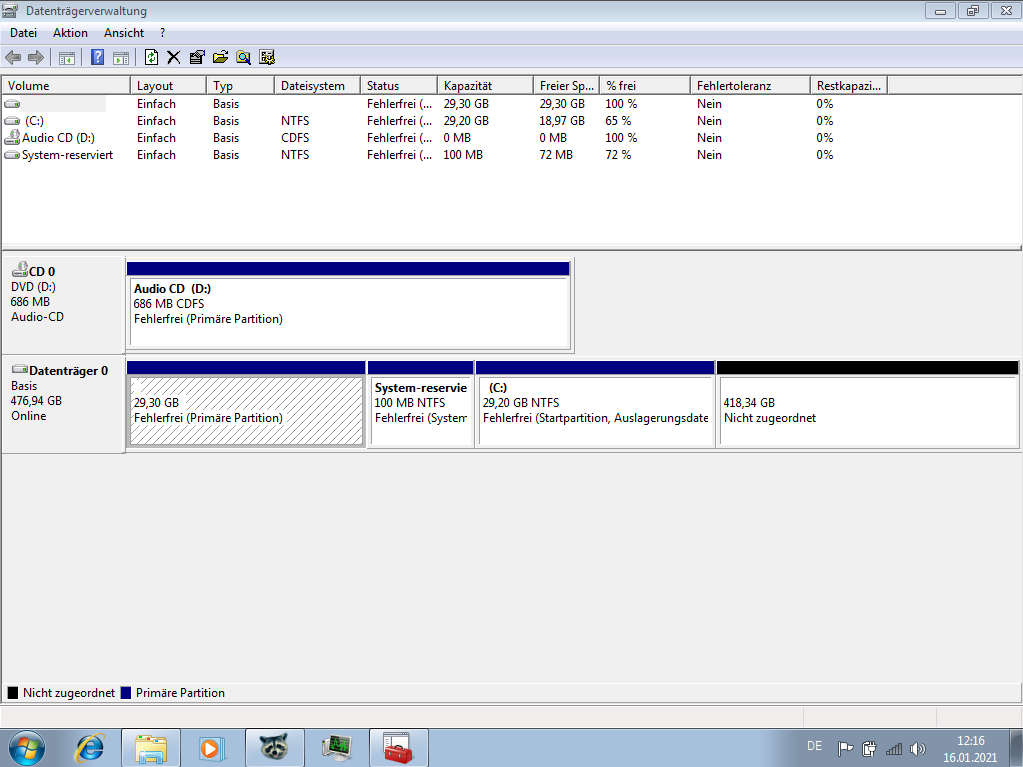Screen dimensions: 1023x767
Task: Click the open folder toolbar icon
Action: point(221,57)
